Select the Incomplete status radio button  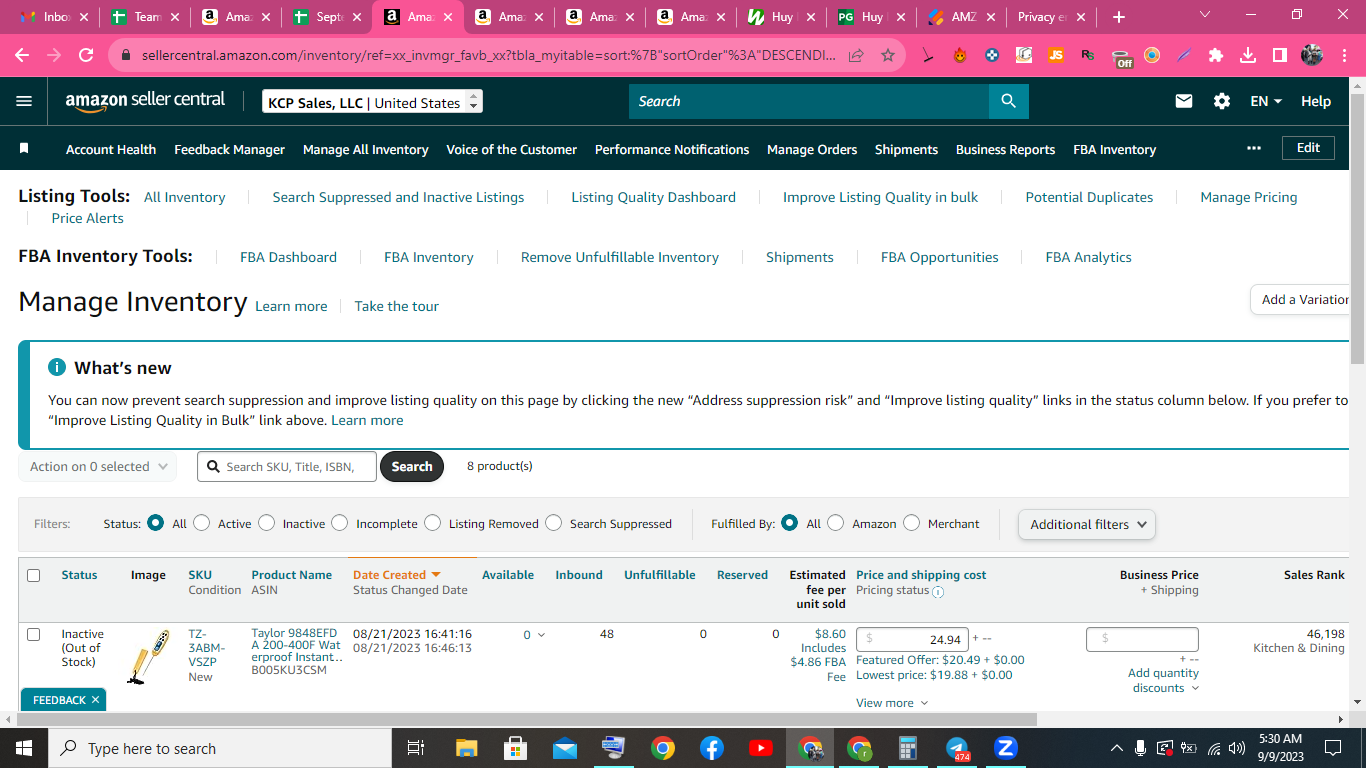[x=340, y=523]
